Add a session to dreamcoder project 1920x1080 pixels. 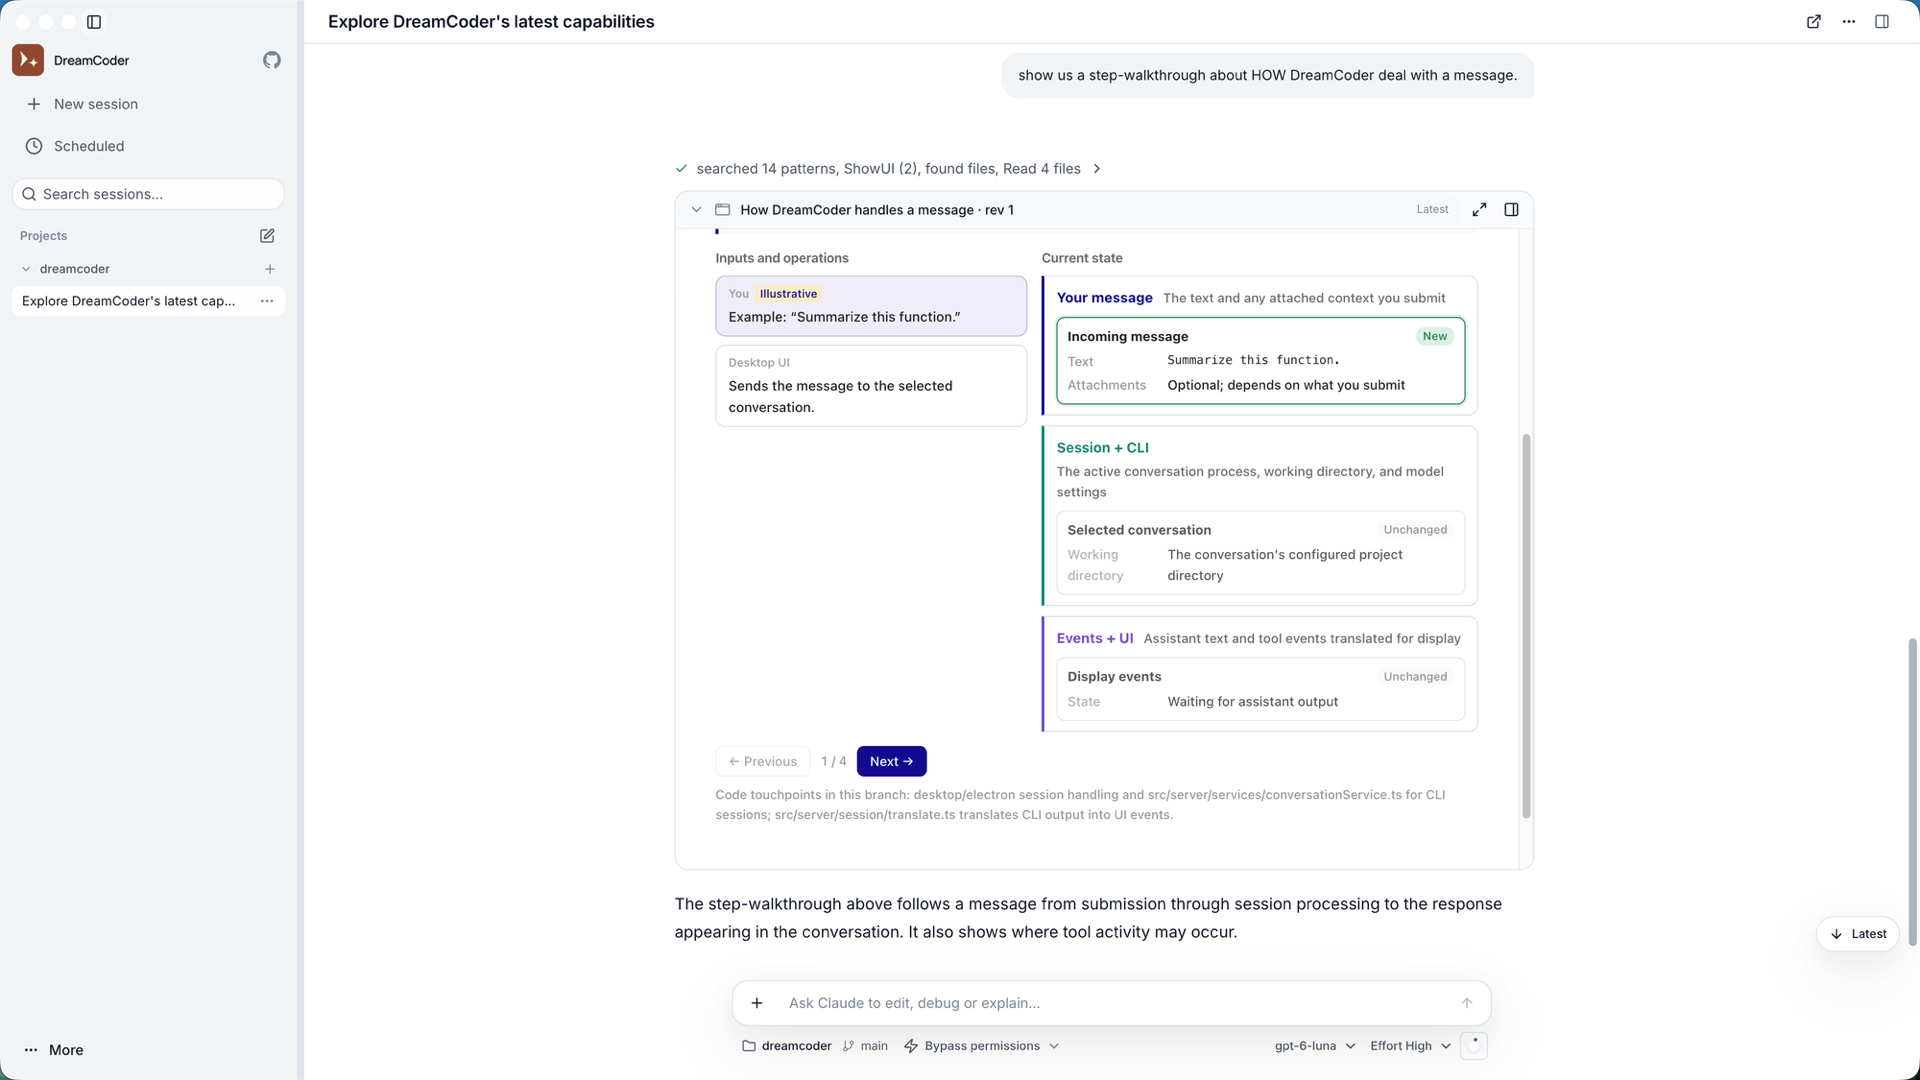click(270, 269)
